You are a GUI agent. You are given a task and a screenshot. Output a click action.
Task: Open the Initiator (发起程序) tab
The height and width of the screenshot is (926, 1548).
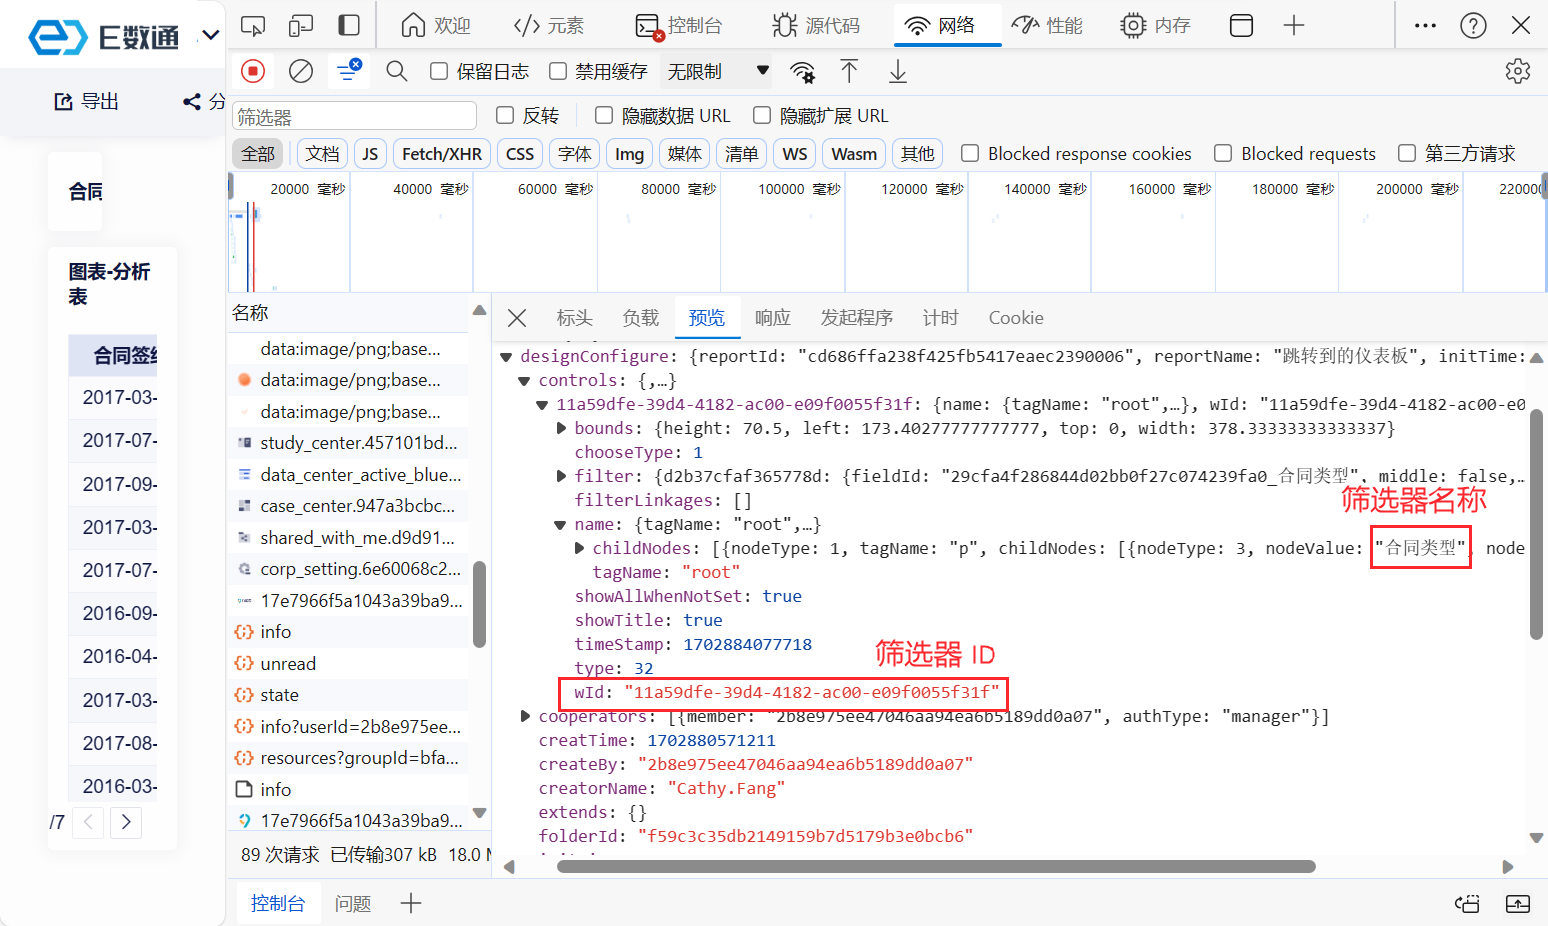(857, 318)
